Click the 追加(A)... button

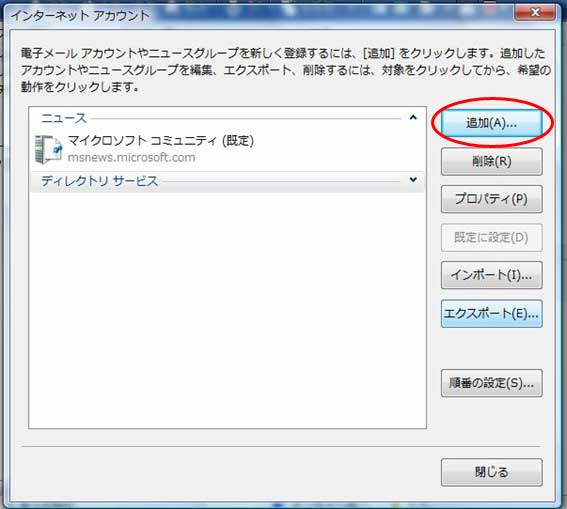[x=491, y=123]
